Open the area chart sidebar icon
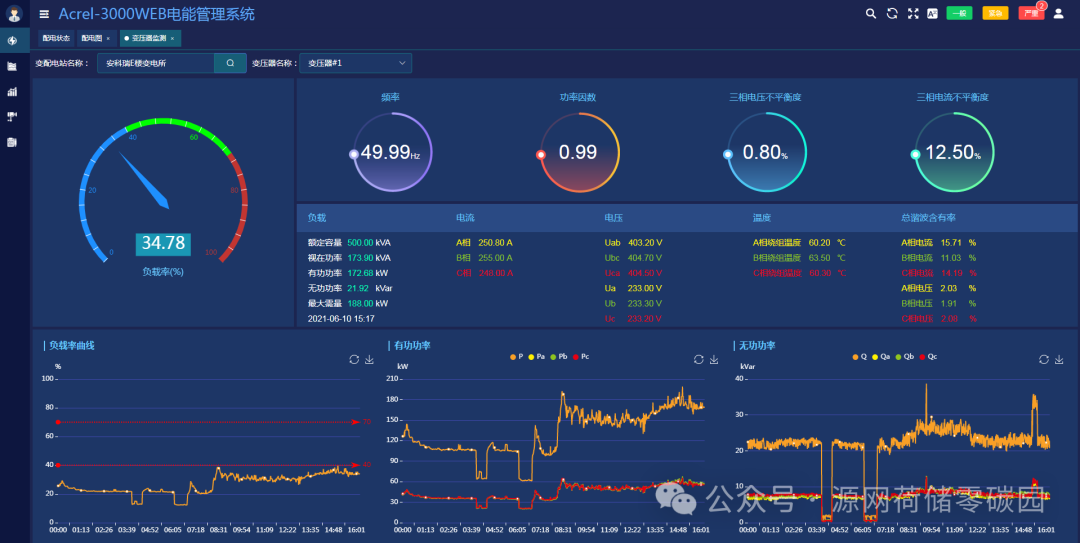1080x543 pixels. pos(12,66)
